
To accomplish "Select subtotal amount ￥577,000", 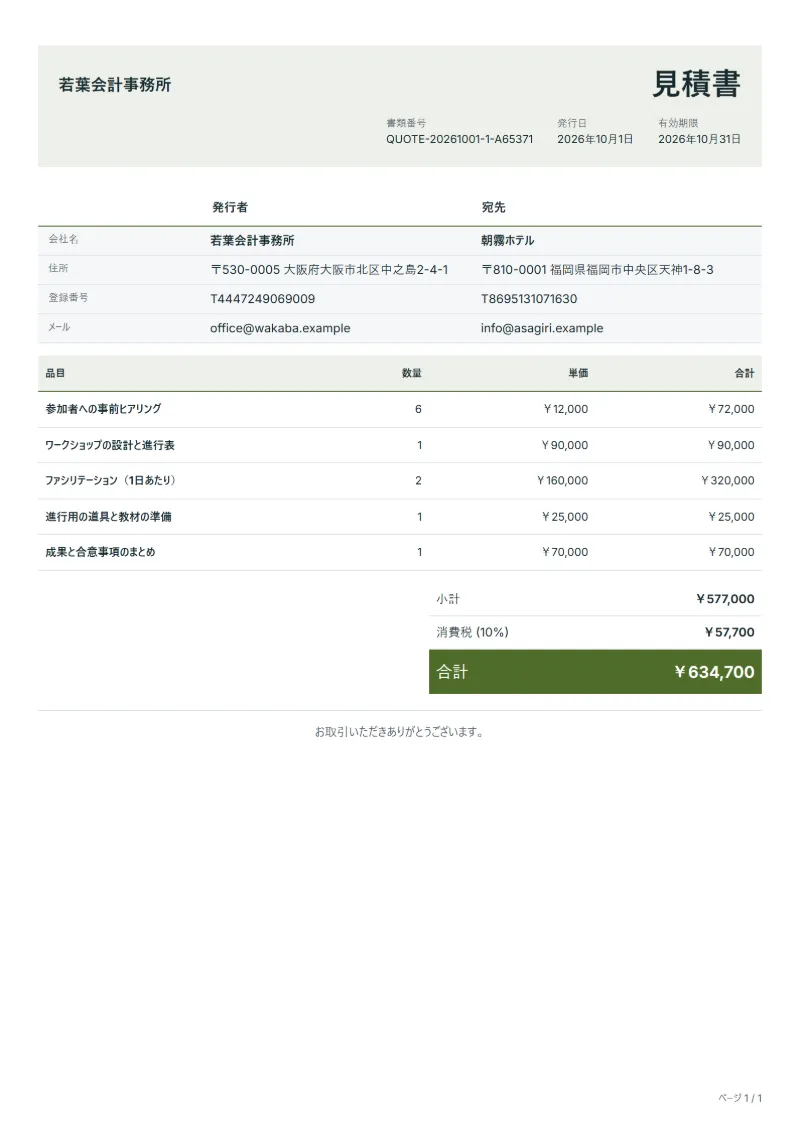I will pos(725,599).
